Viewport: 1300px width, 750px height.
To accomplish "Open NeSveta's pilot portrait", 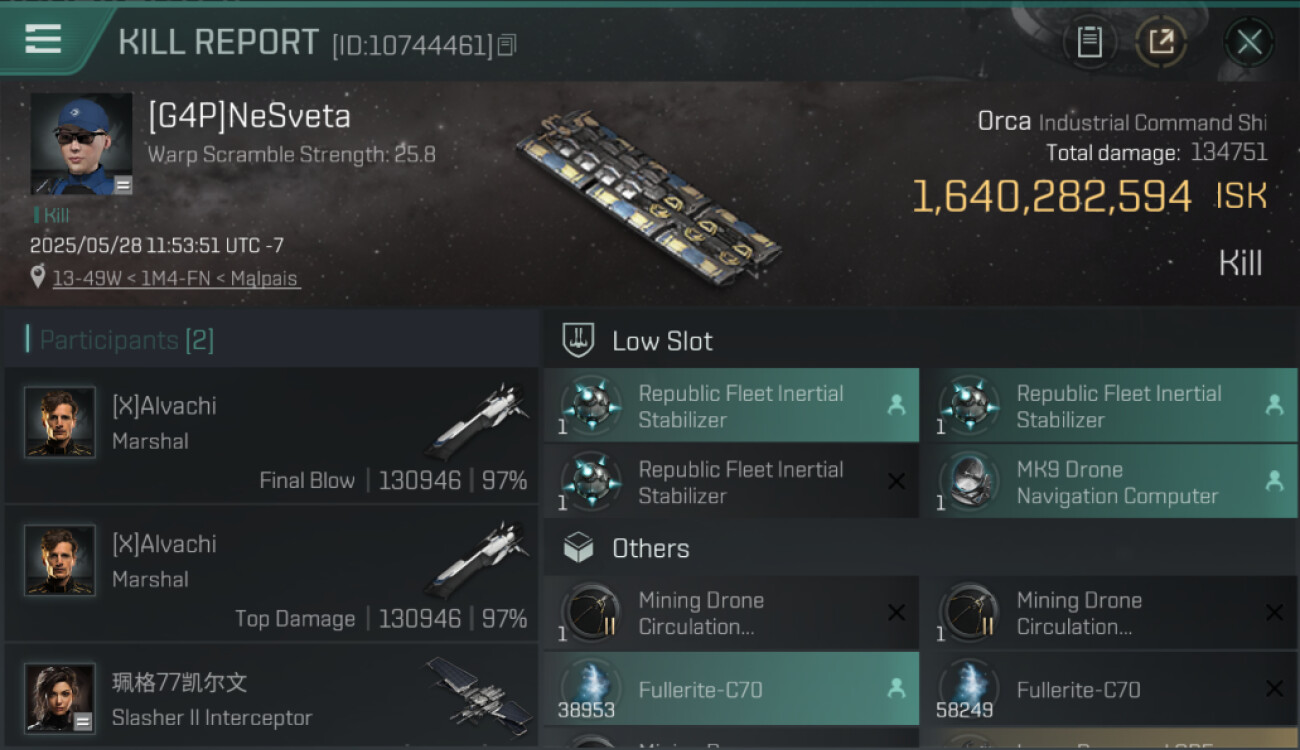I will click(x=81, y=144).
